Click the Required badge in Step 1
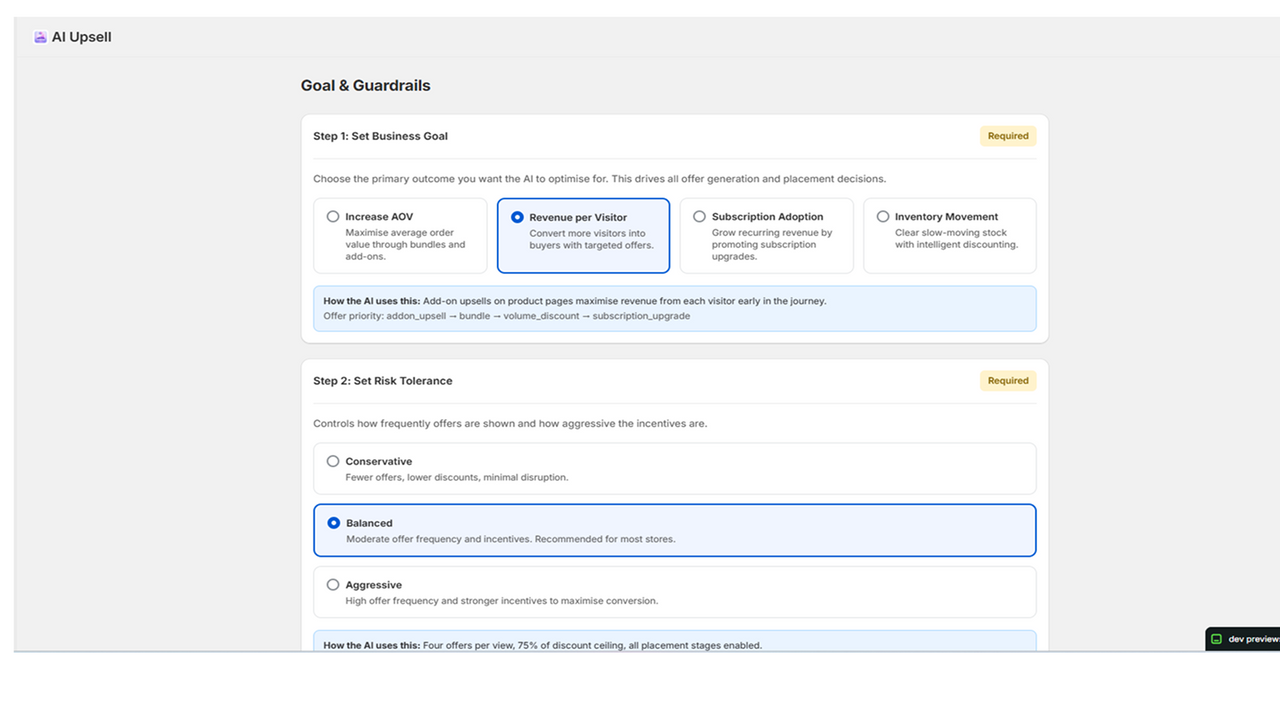1280x720 pixels. [1008, 136]
